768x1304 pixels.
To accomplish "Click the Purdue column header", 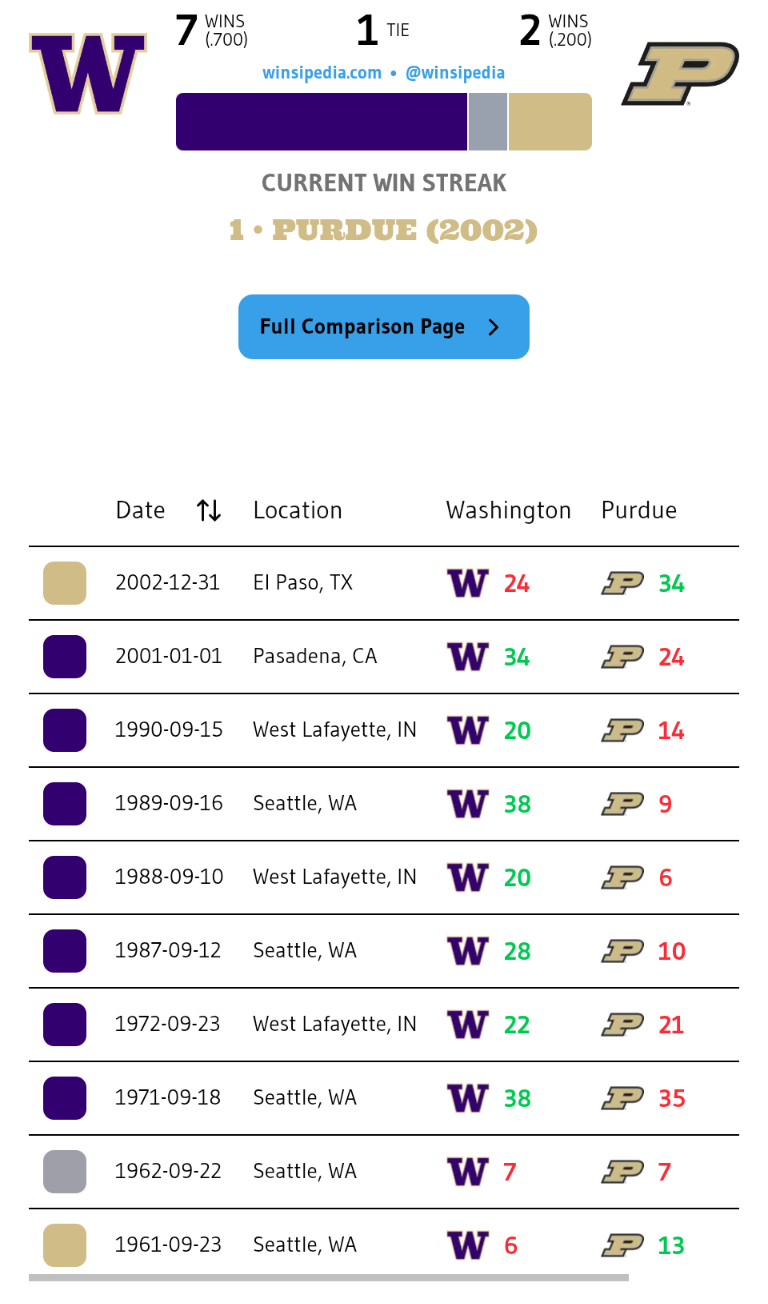I will click(639, 510).
